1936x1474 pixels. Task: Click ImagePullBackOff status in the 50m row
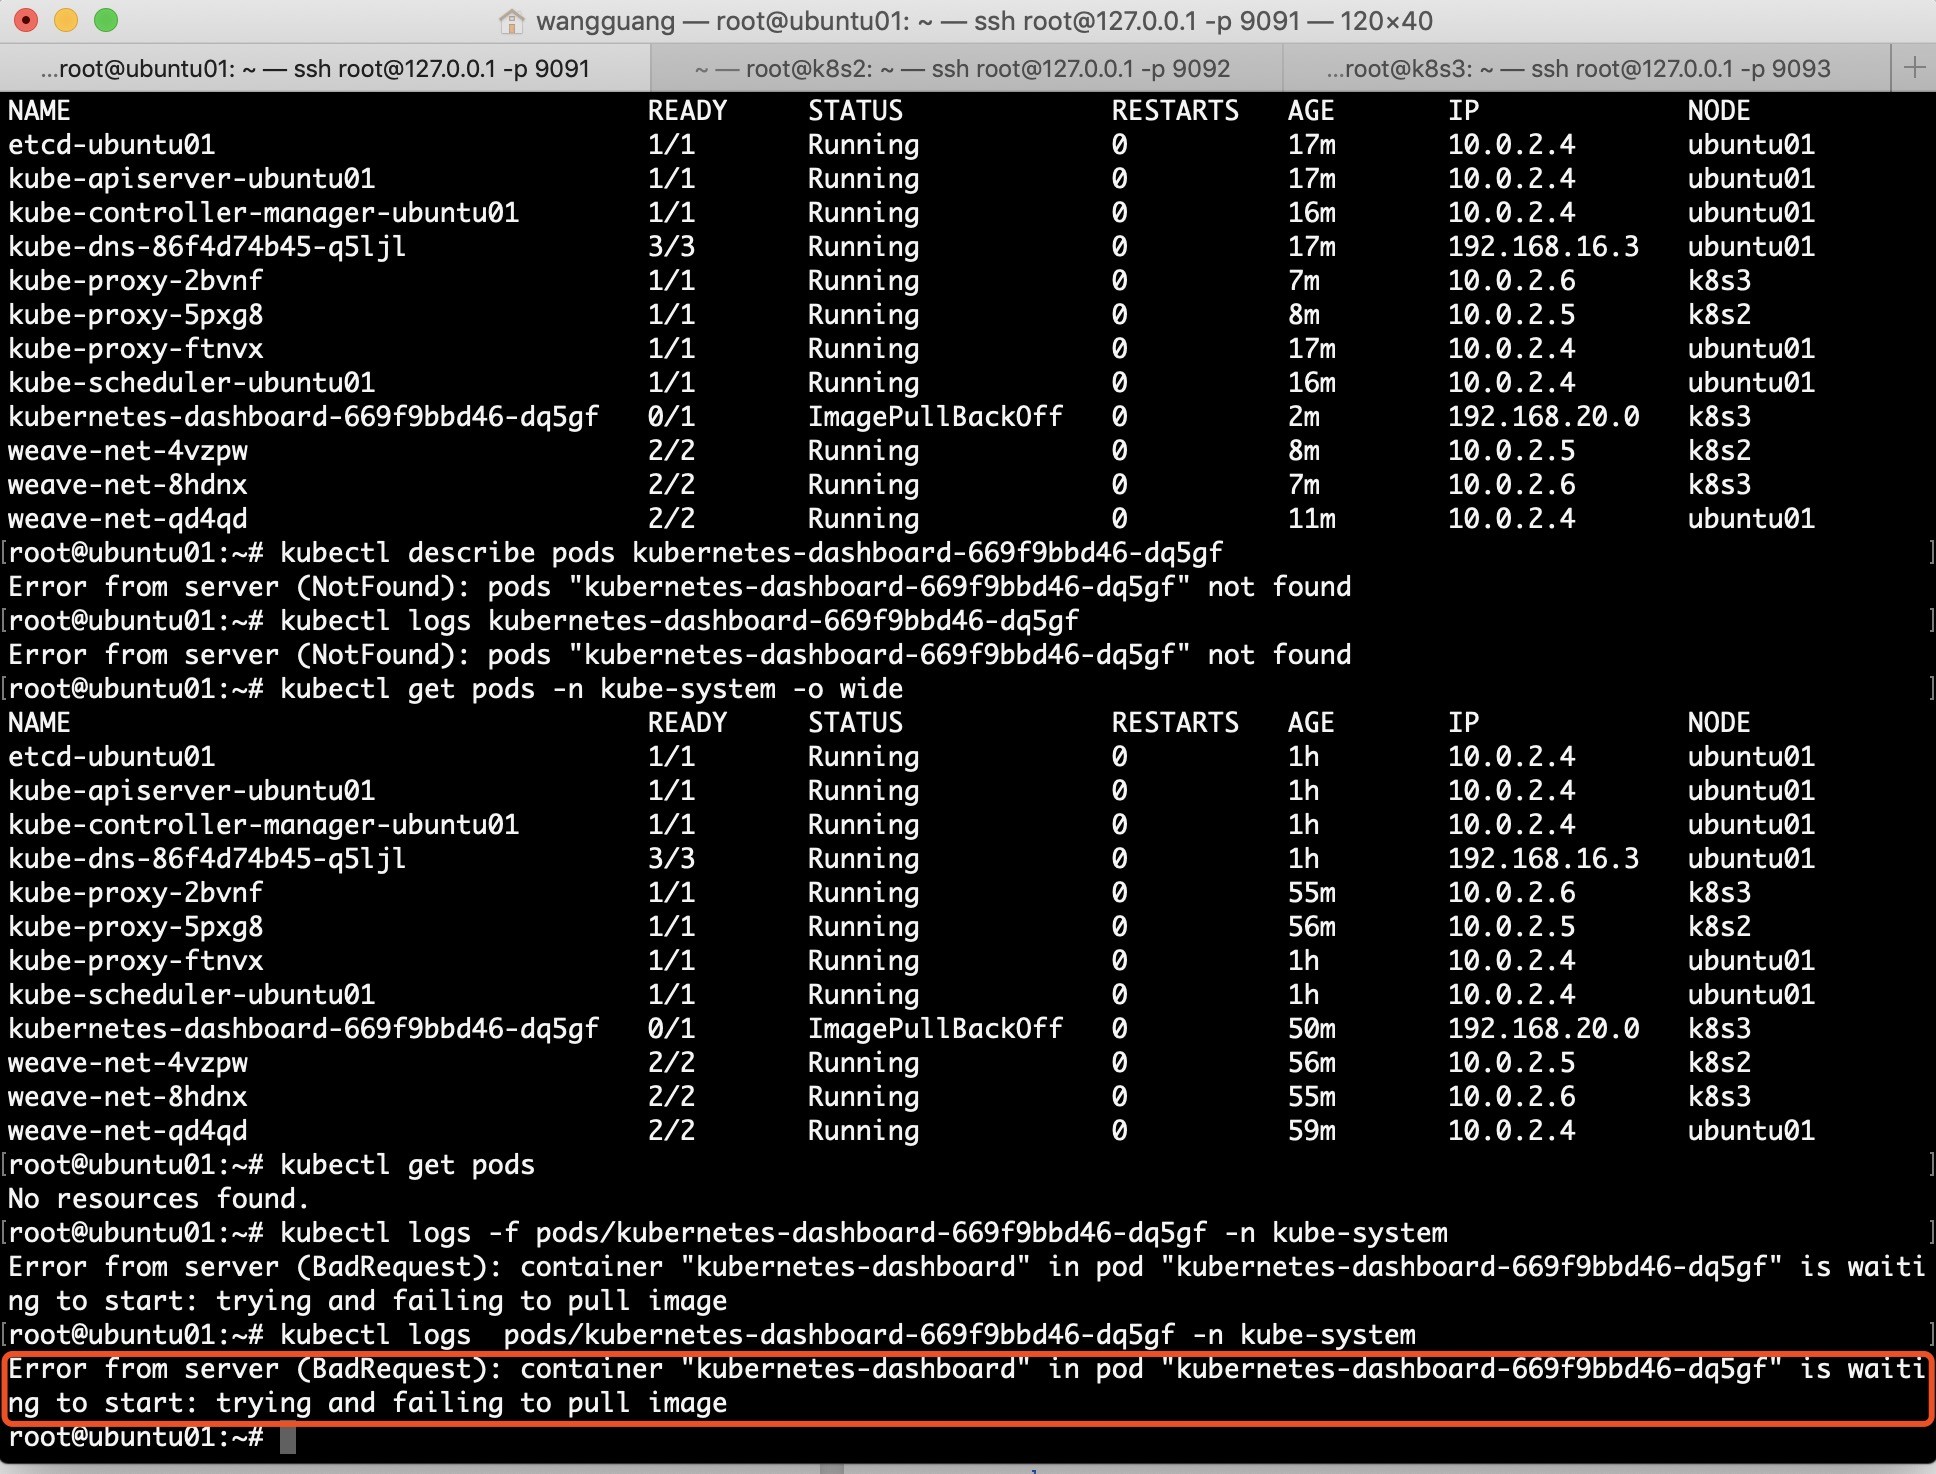(935, 1029)
